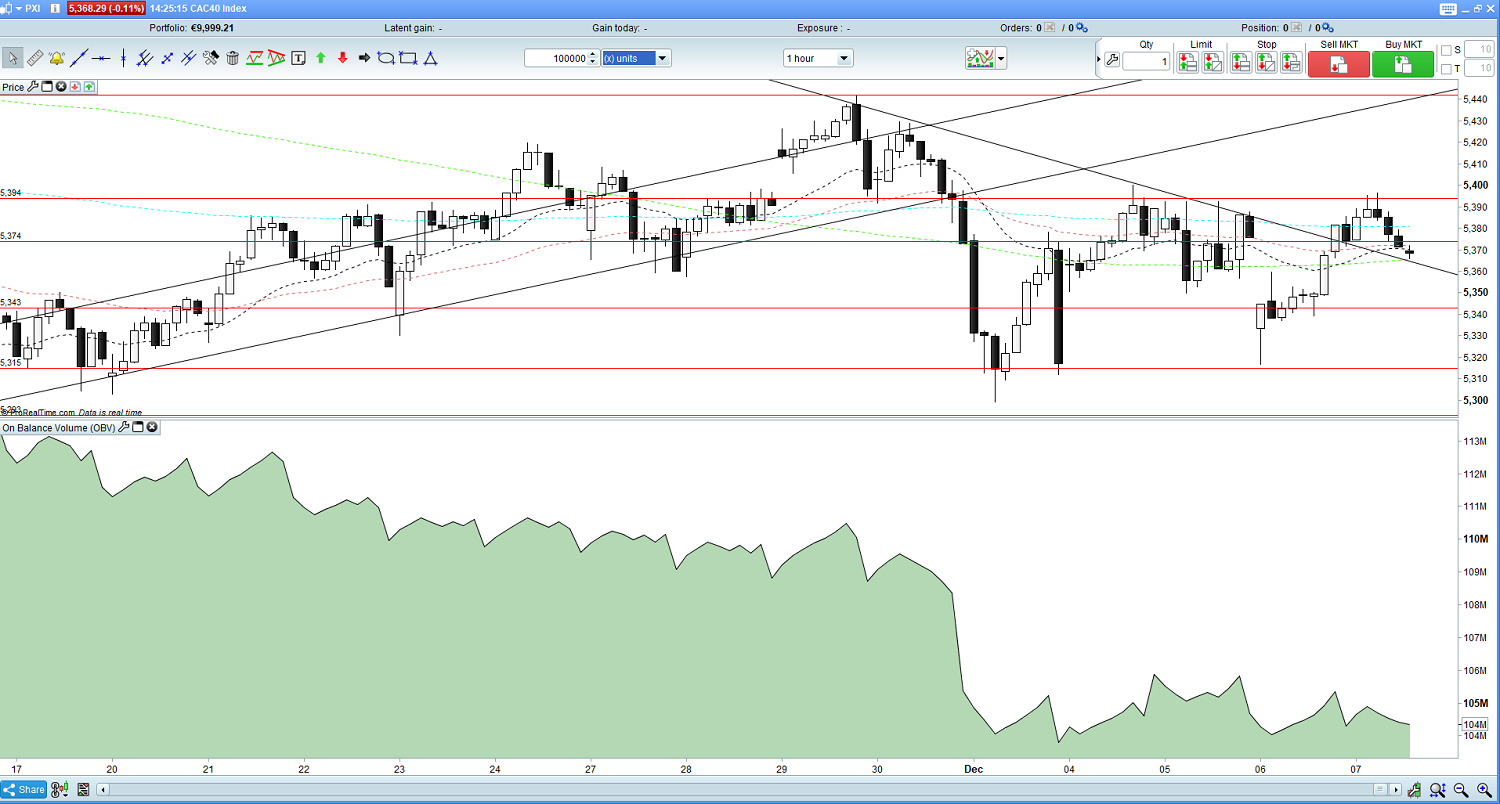Select the red triangle pattern tool
1500x804 pixels.
click(276, 58)
